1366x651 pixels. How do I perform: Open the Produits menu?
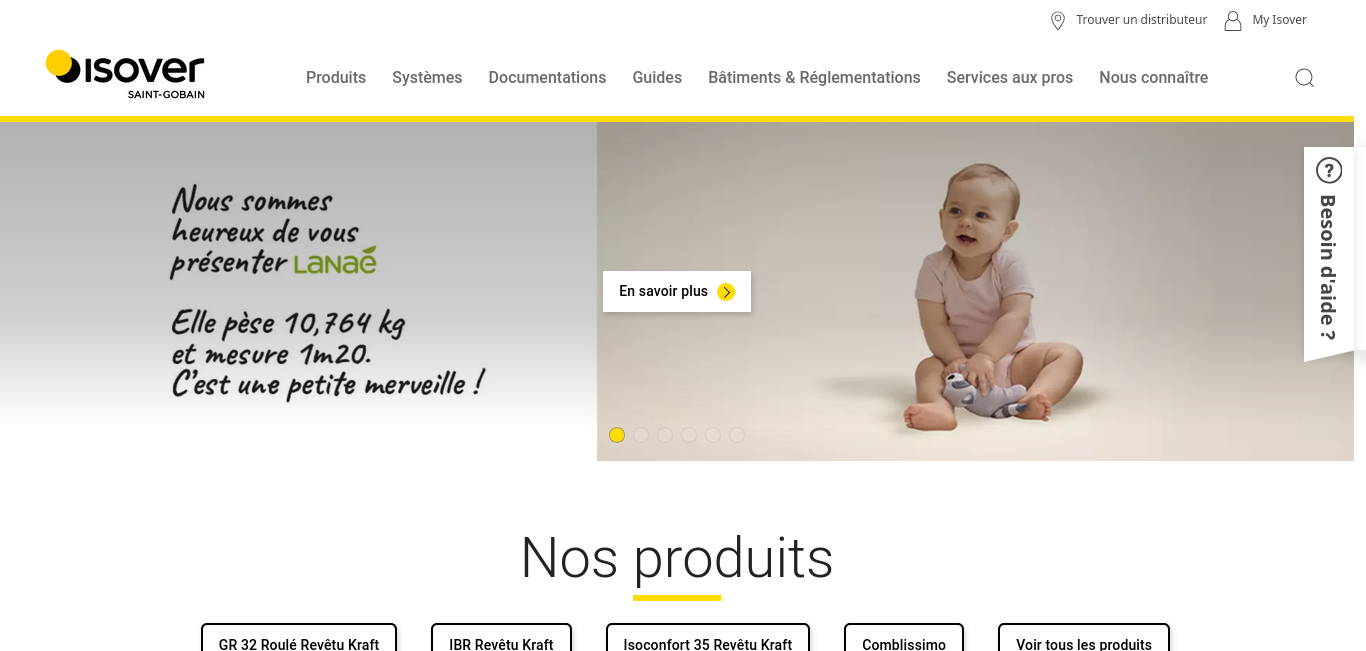click(336, 78)
